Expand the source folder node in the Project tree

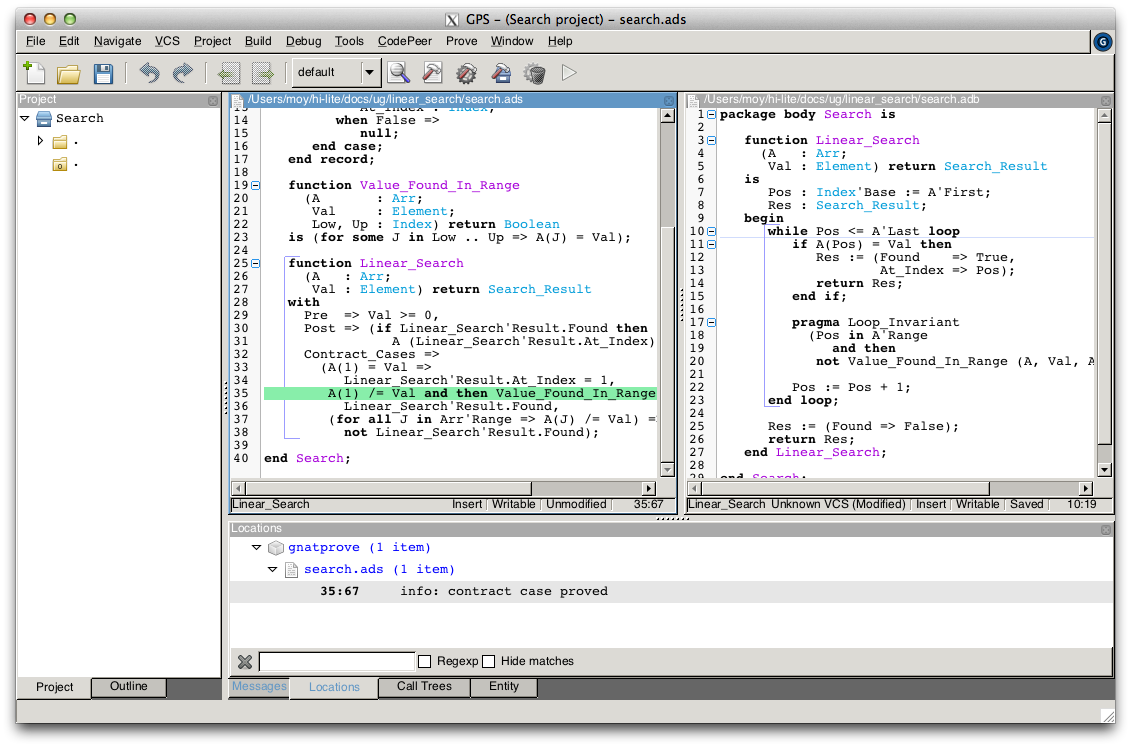coord(40,141)
